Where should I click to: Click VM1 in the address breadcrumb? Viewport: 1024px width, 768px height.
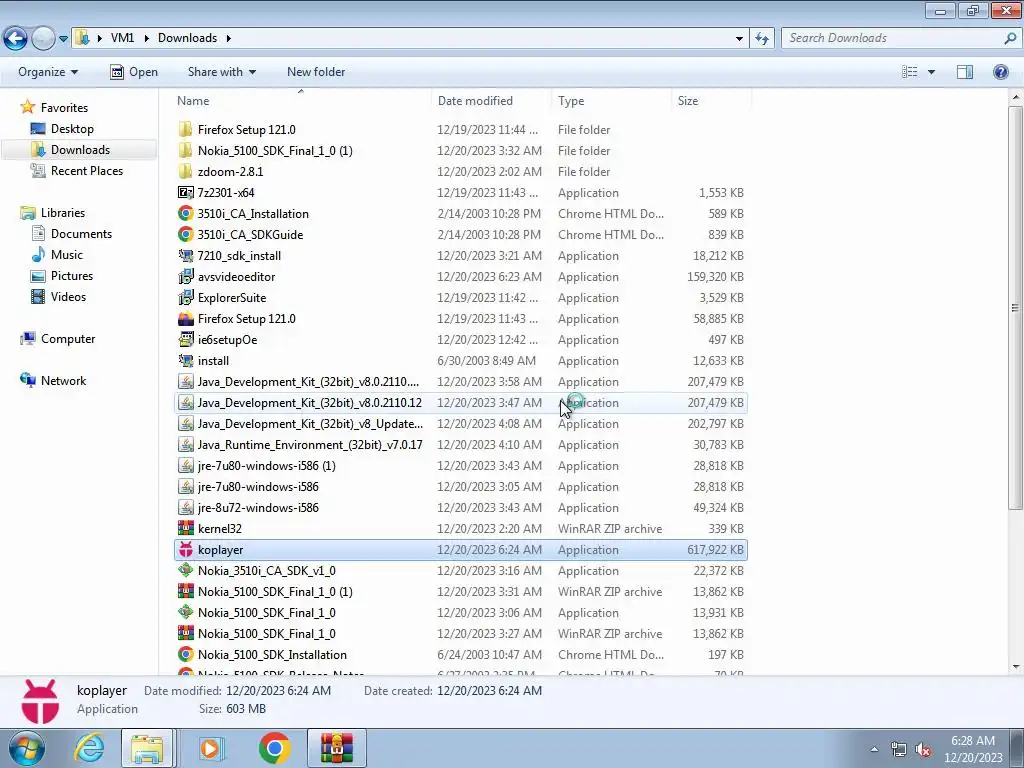(x=122, y=38)
